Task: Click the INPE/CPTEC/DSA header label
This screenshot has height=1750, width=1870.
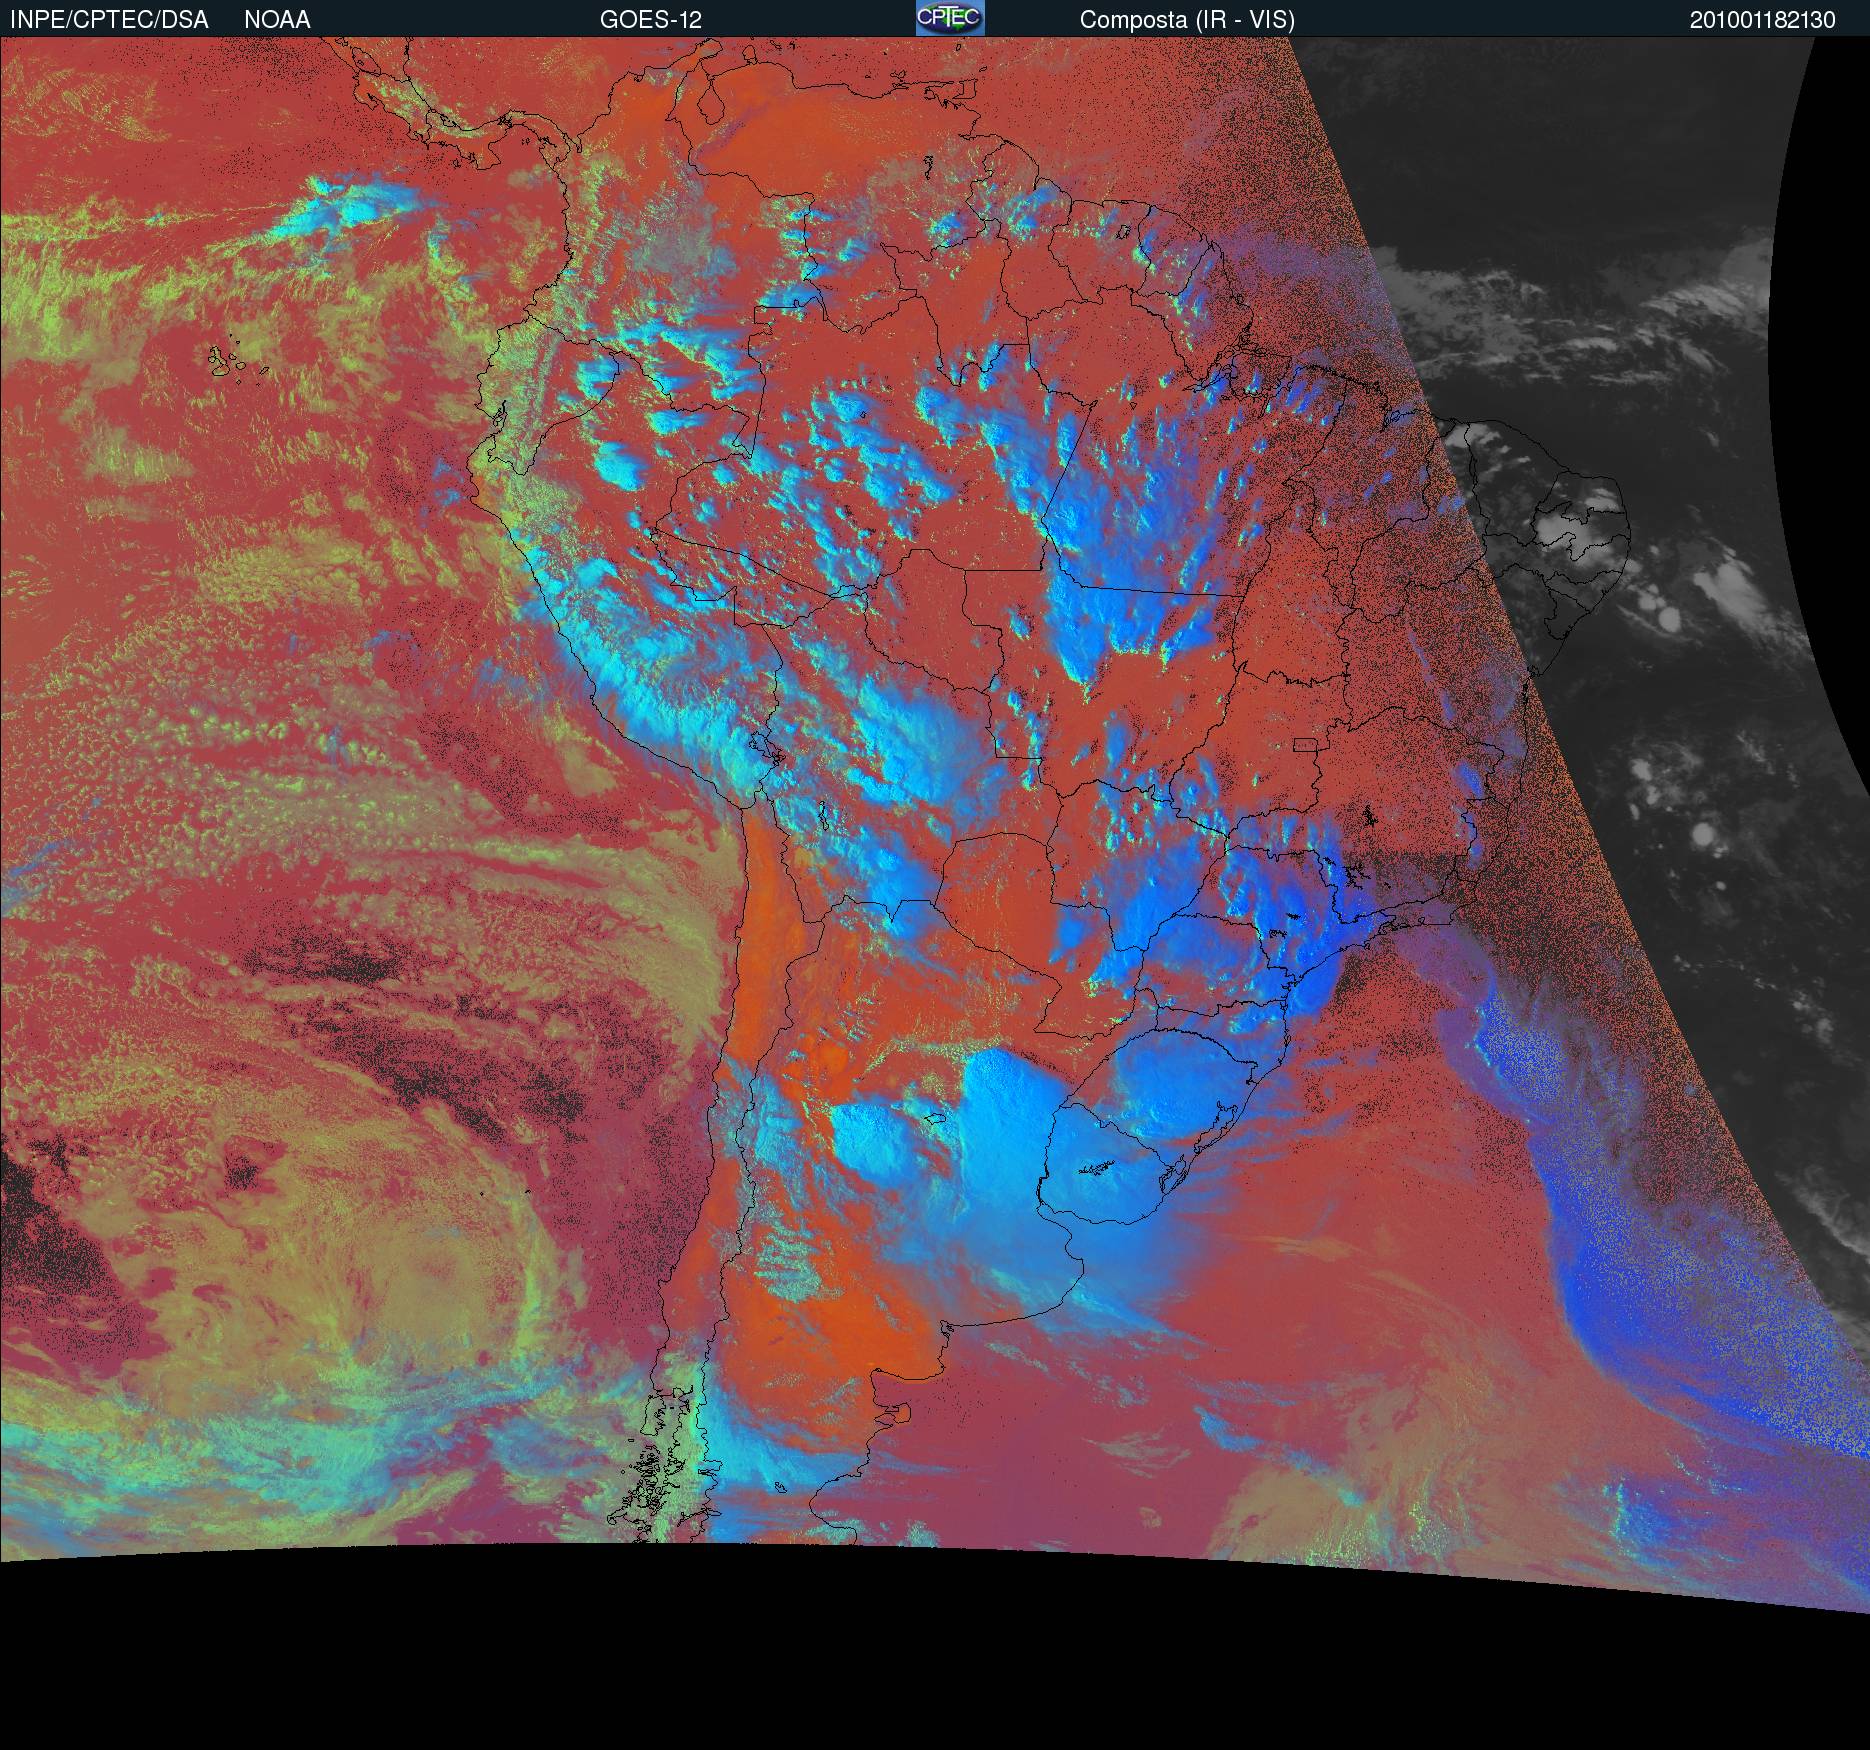Action: coord(109,20)
